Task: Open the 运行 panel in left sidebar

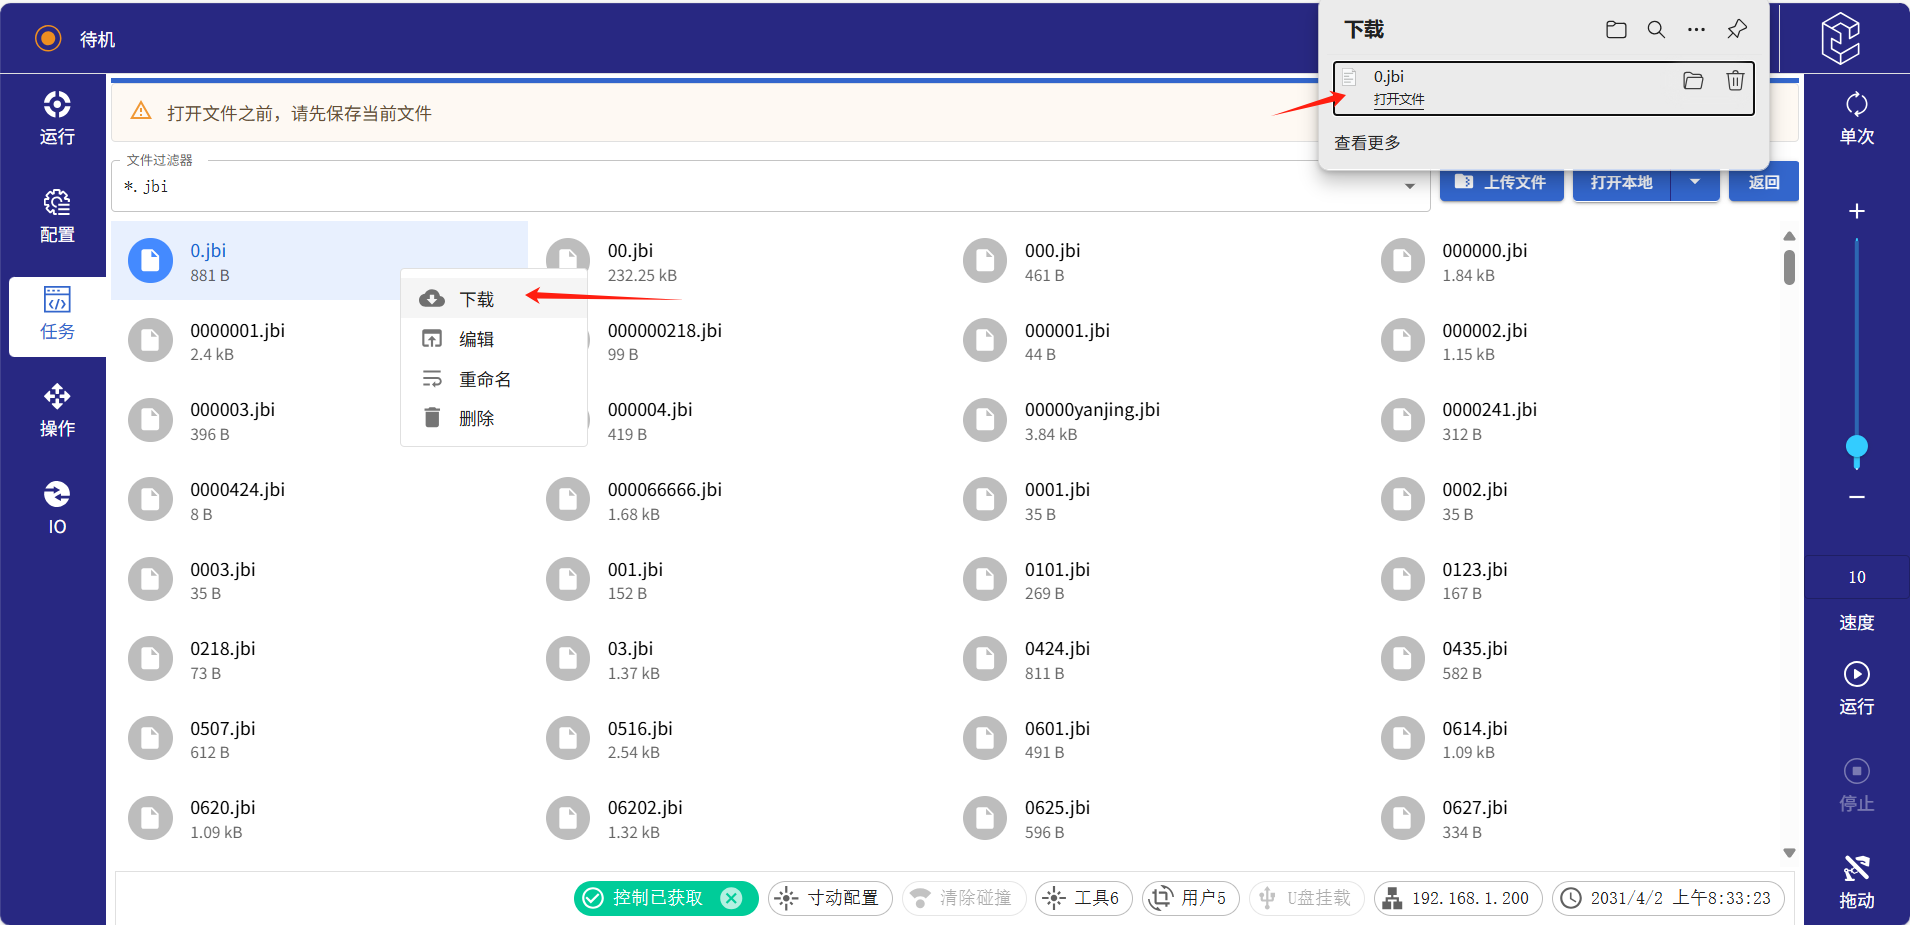Action: pyautogui.click(x=57, y=118)
